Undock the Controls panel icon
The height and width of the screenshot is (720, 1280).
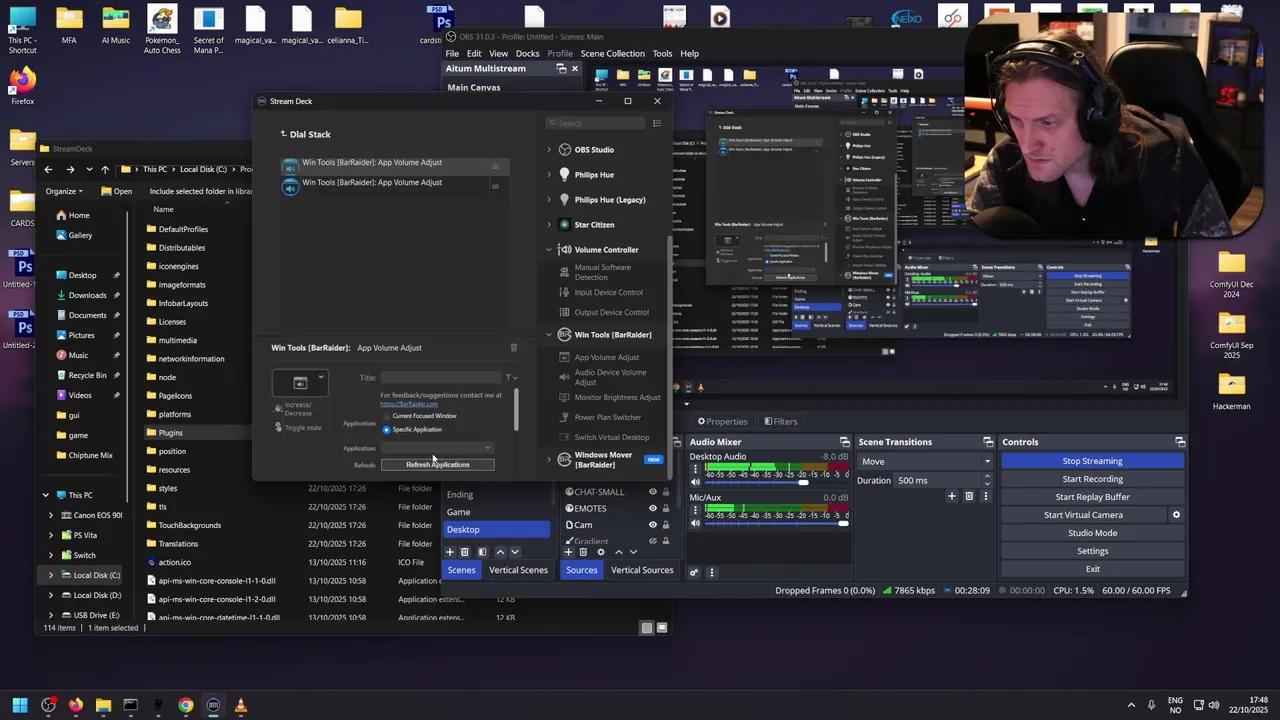pos(1180,442)
